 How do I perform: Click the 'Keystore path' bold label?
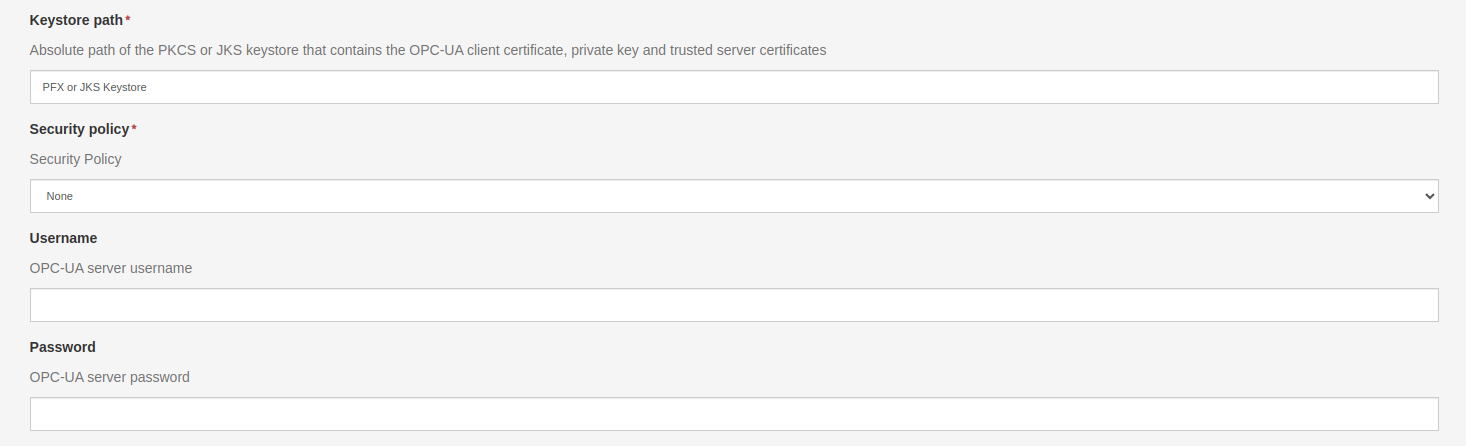pos(76,20)
